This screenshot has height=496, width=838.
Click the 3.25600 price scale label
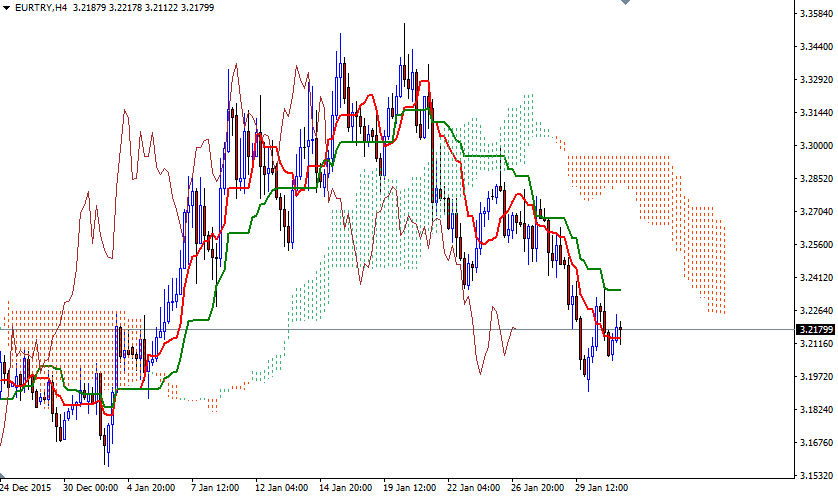pos(816,245)
